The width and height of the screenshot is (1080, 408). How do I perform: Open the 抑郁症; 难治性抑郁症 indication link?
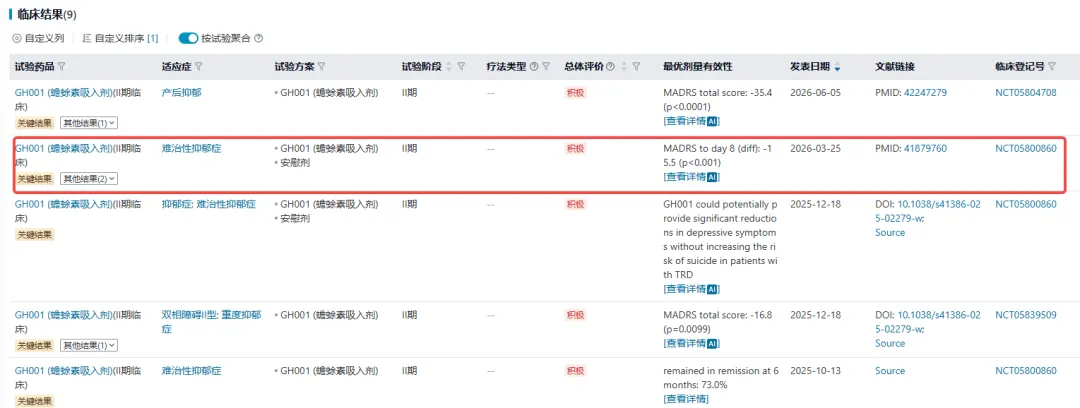[x=209, y=204]
